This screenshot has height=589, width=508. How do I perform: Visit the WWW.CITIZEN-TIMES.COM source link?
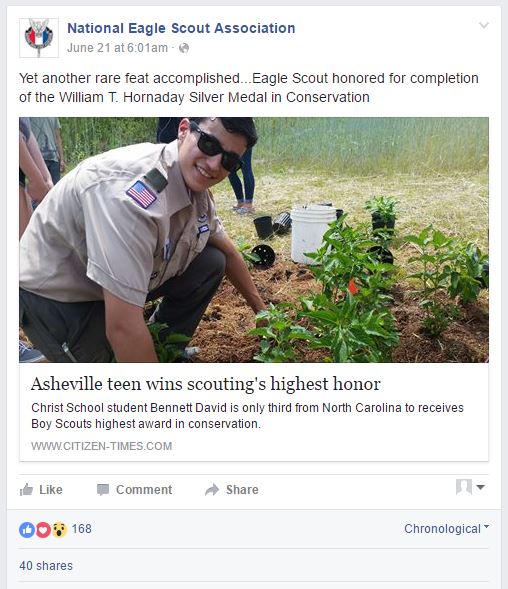101,446
